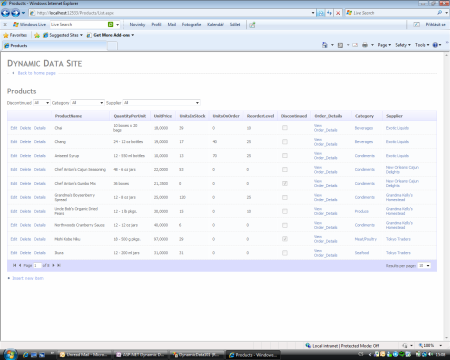Click Fotografie in Windows Live toolbar
The width and height of the screenshot is (450, 360).
pos(191,24)
